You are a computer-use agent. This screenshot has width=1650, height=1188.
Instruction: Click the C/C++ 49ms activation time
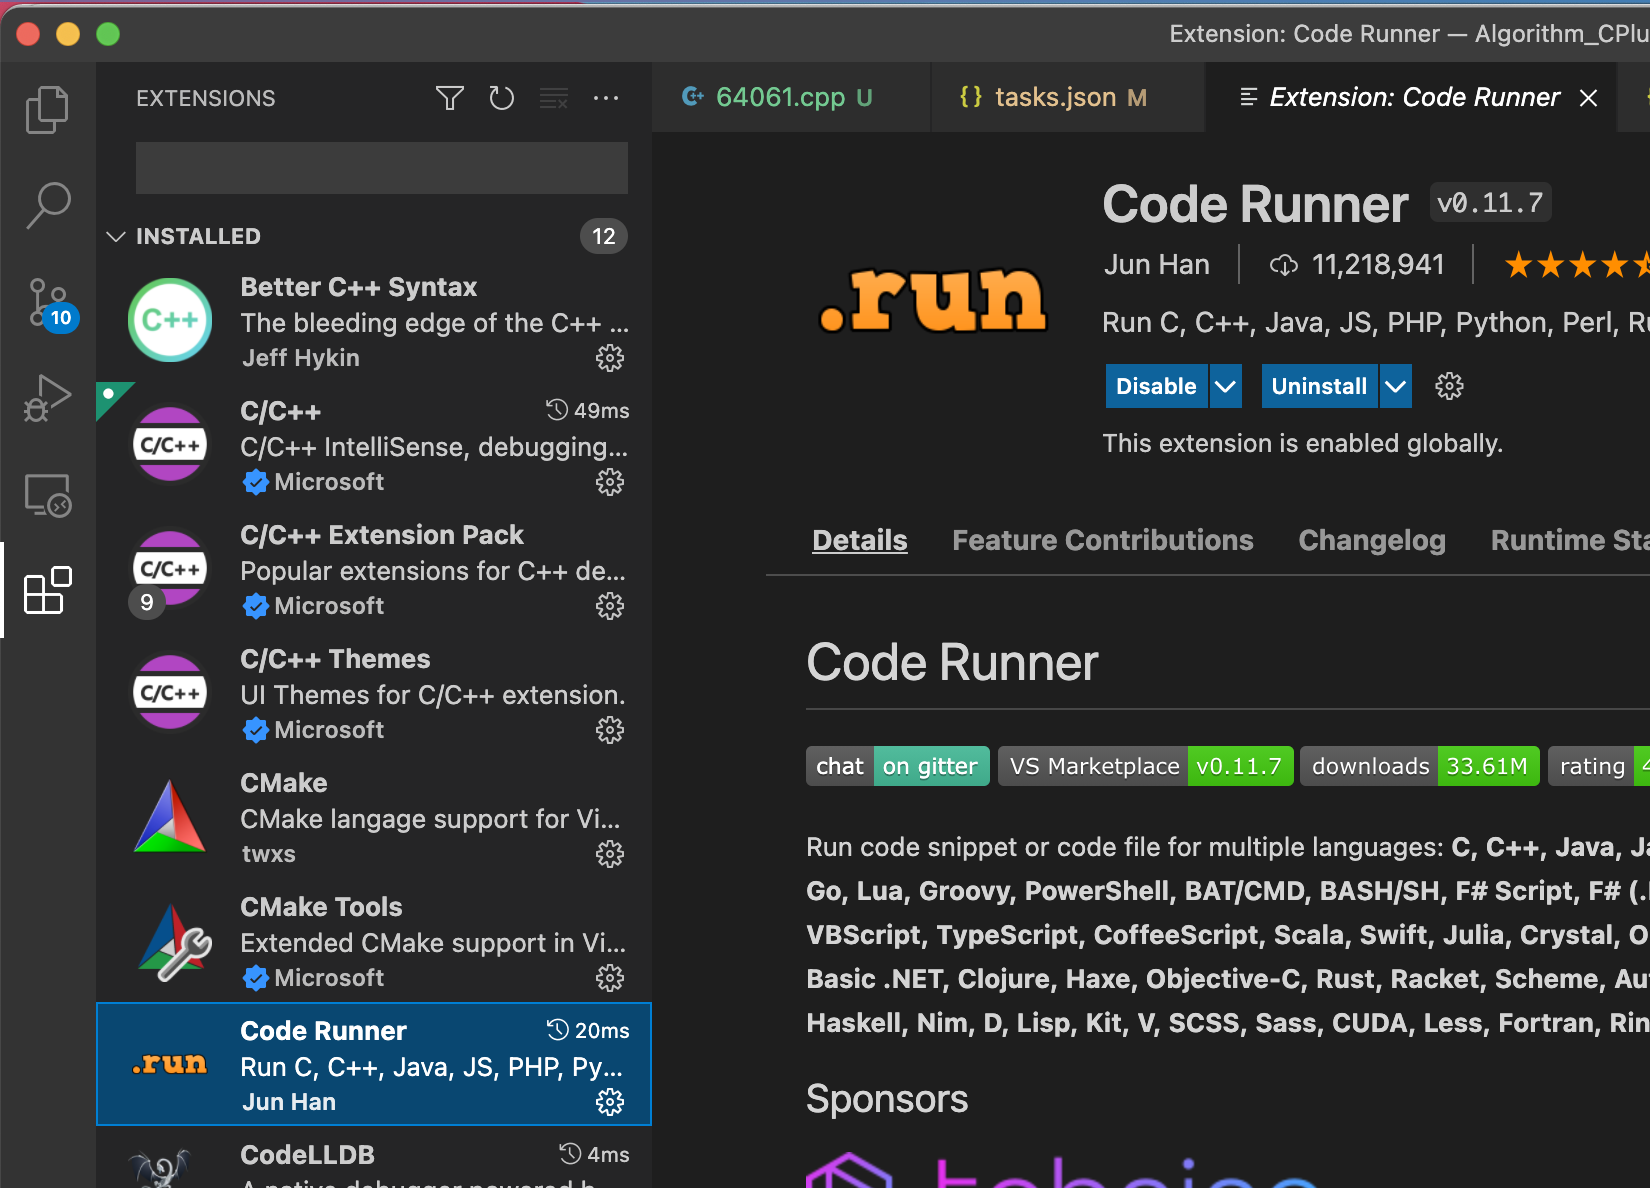coord(588,410)
